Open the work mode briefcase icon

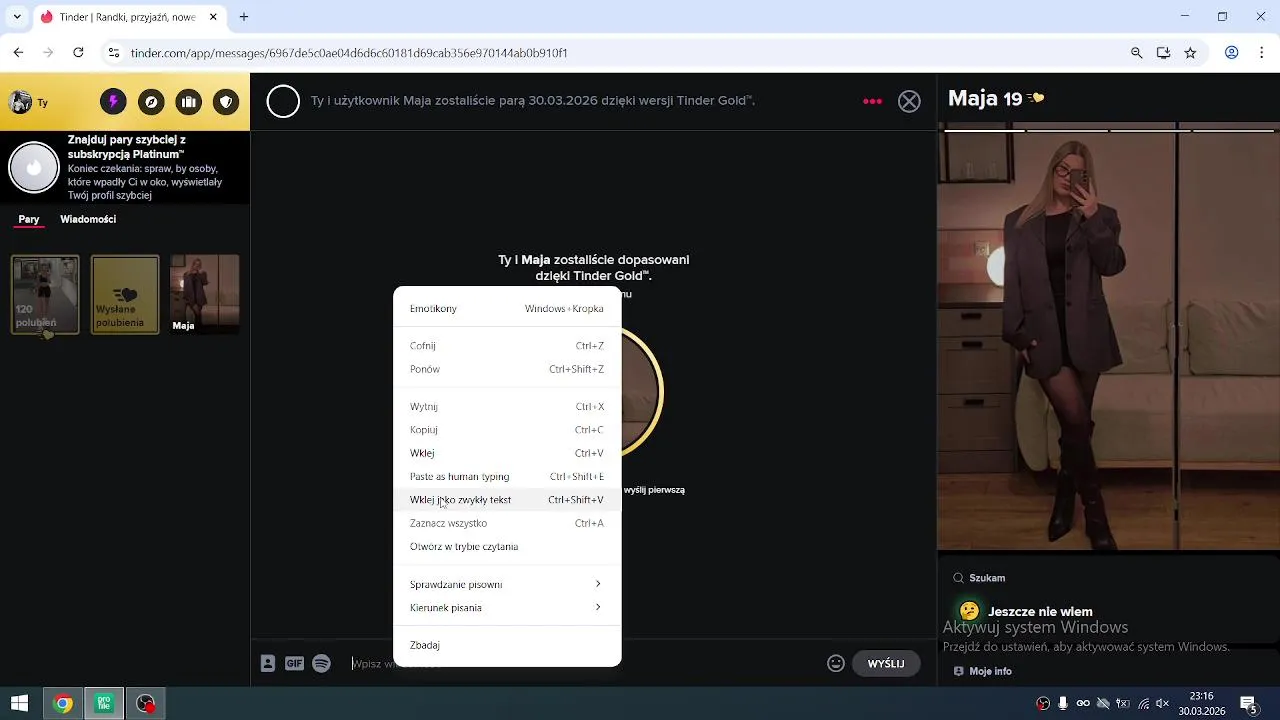click(x=188, y=102)
